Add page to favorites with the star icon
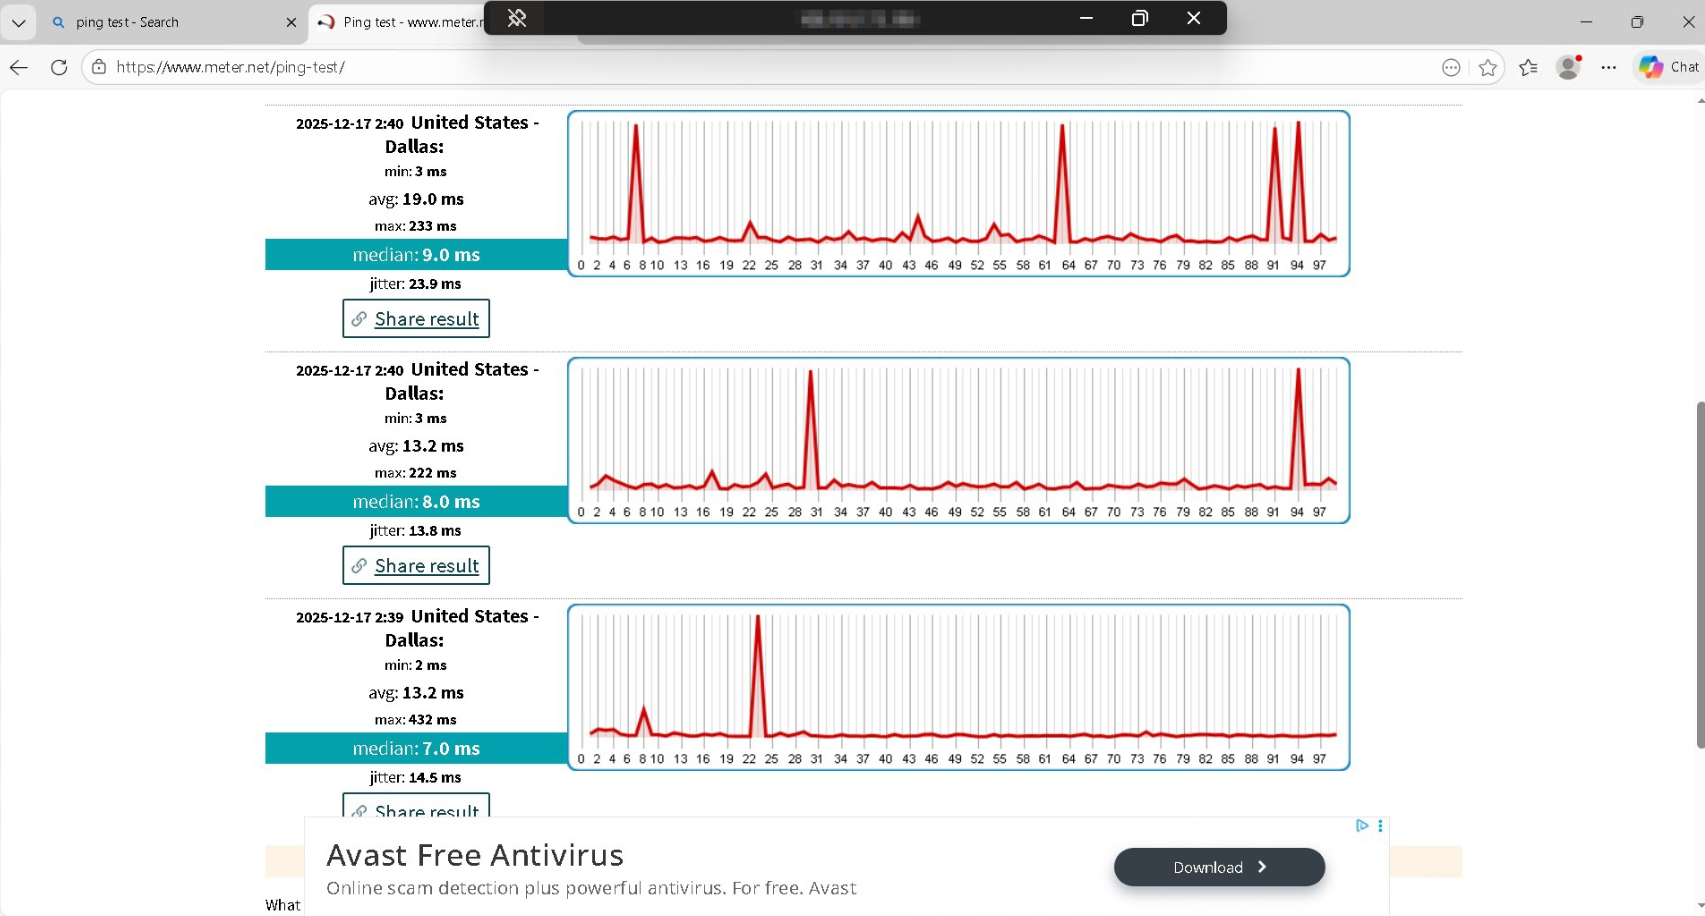 pos(1488,67)
